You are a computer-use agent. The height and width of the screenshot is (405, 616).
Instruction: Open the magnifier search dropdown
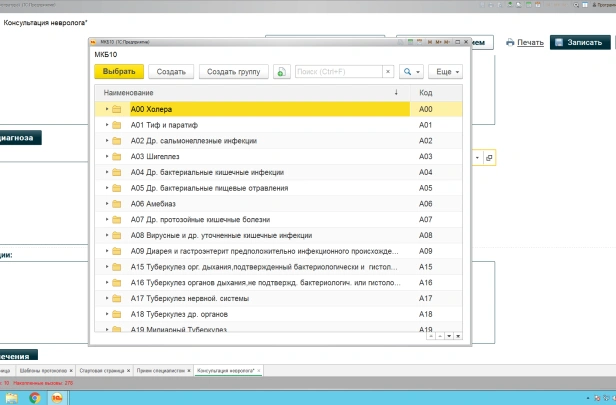pos(410,72)
